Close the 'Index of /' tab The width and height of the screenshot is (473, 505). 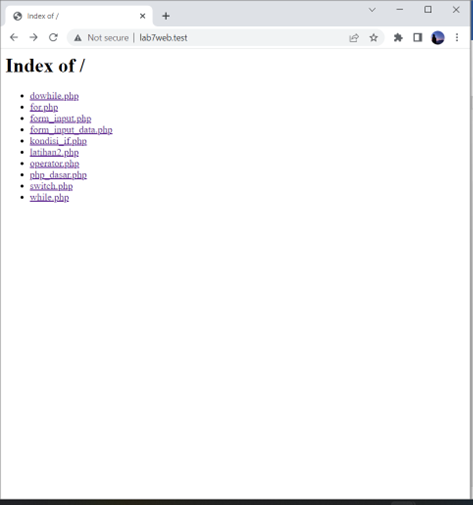tap(143, 16)
